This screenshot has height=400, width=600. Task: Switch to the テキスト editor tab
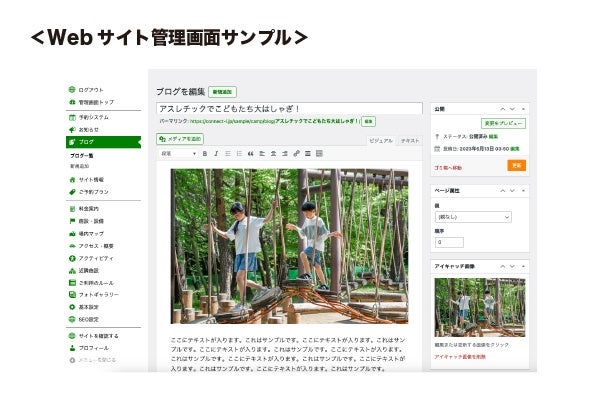tap(410, 141)
